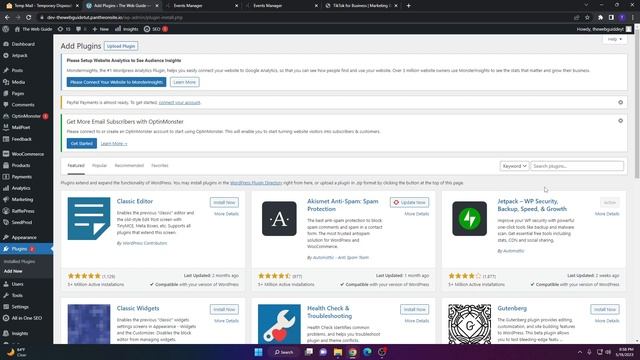The height and width of the screenshot is (360, 640).
Task: Expand the Keyword search type dropdown
Action: 514,166
